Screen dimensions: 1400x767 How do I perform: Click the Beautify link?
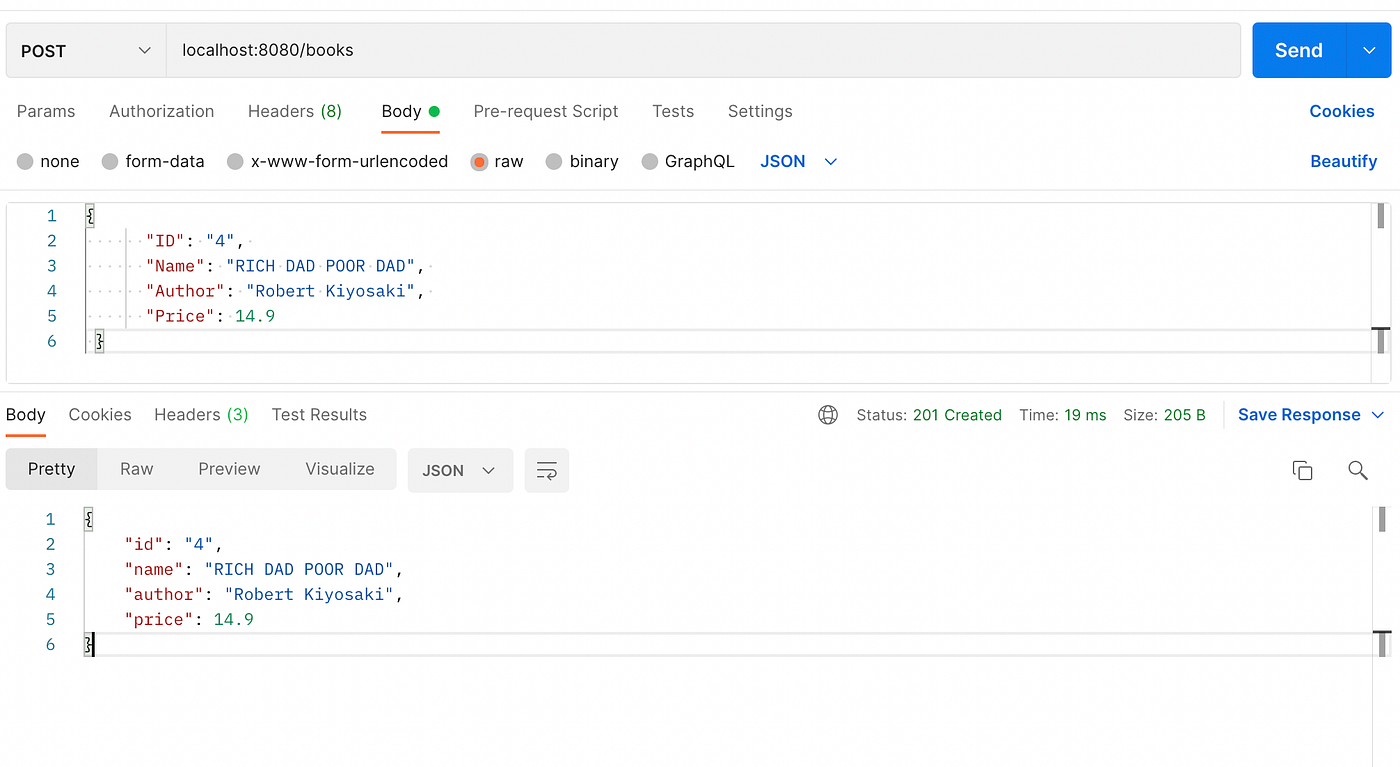(x=1344, y=162)
